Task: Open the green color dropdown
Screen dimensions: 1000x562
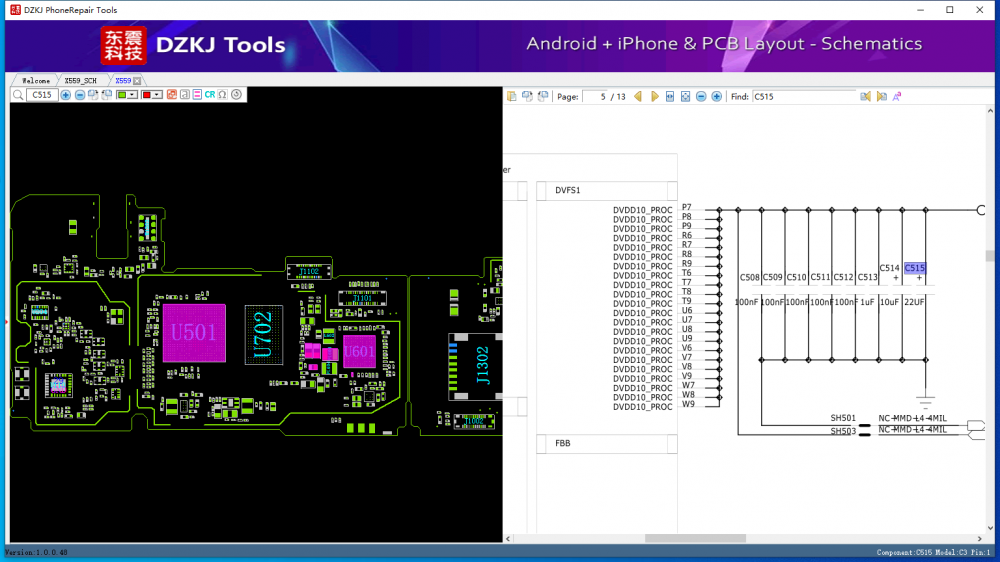Action: [x=133, y=95]
